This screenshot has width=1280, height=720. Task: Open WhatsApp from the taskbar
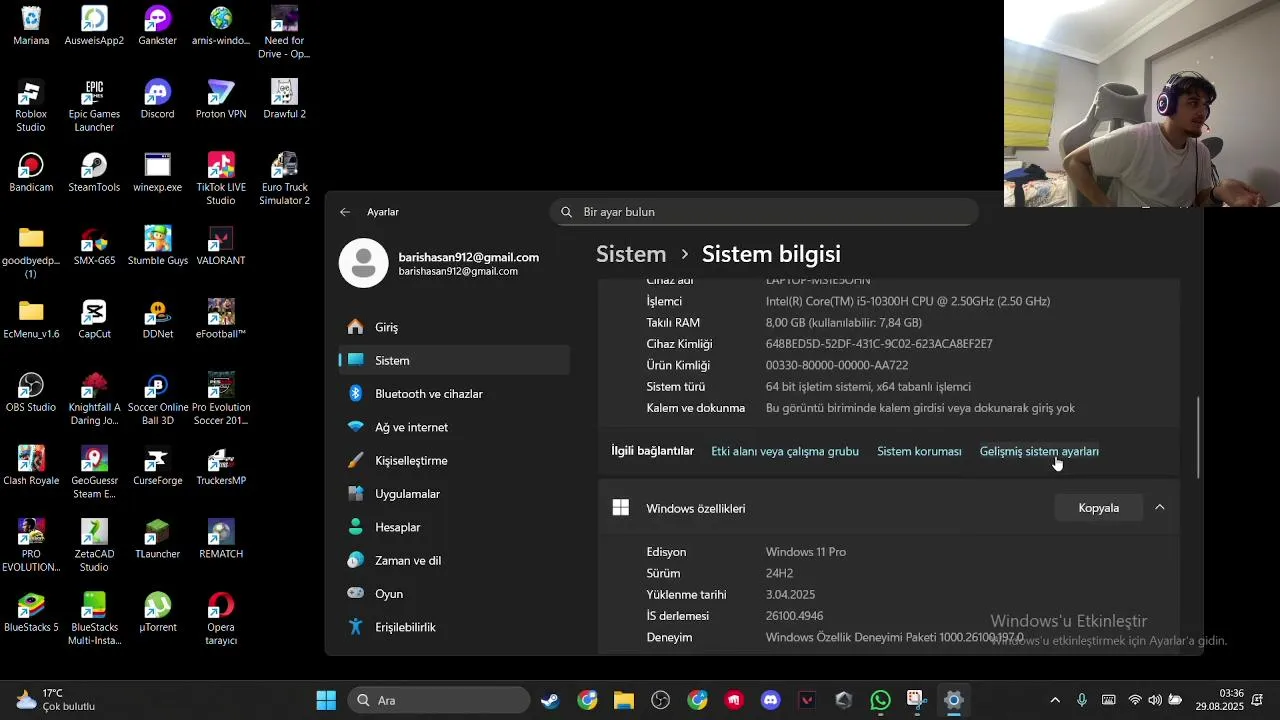(x=880, y=700)
